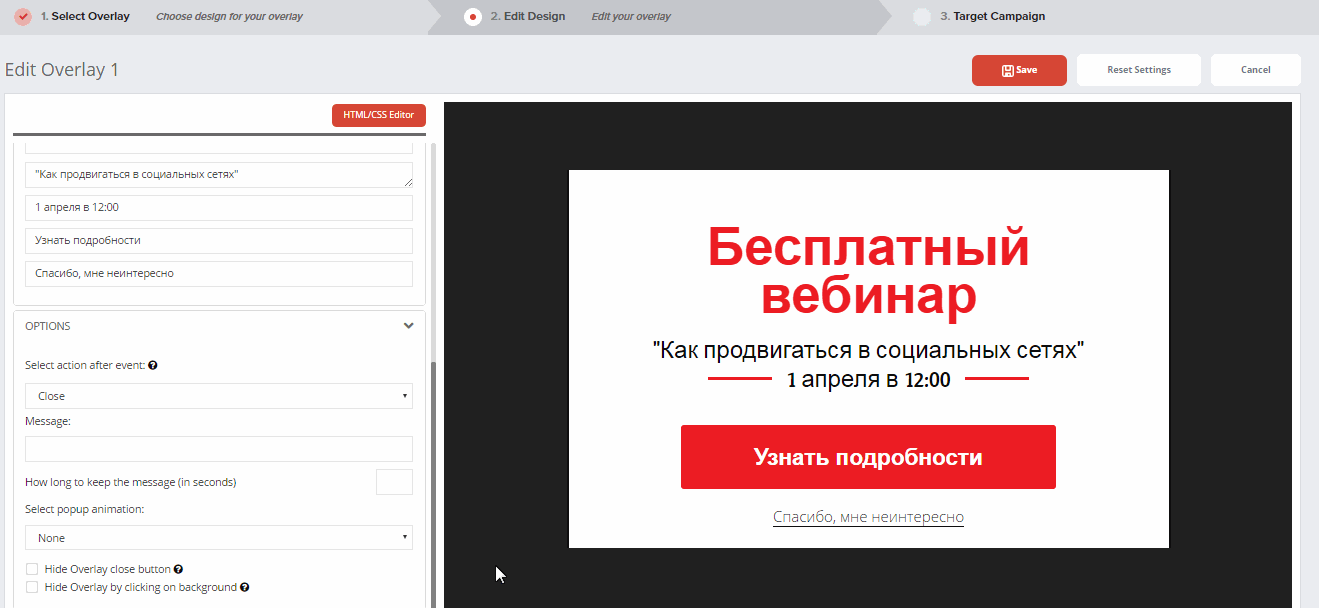Click the Узнать подробности input field
Viewport: 1319px width, 608px height.
click(x=219, y=241)
